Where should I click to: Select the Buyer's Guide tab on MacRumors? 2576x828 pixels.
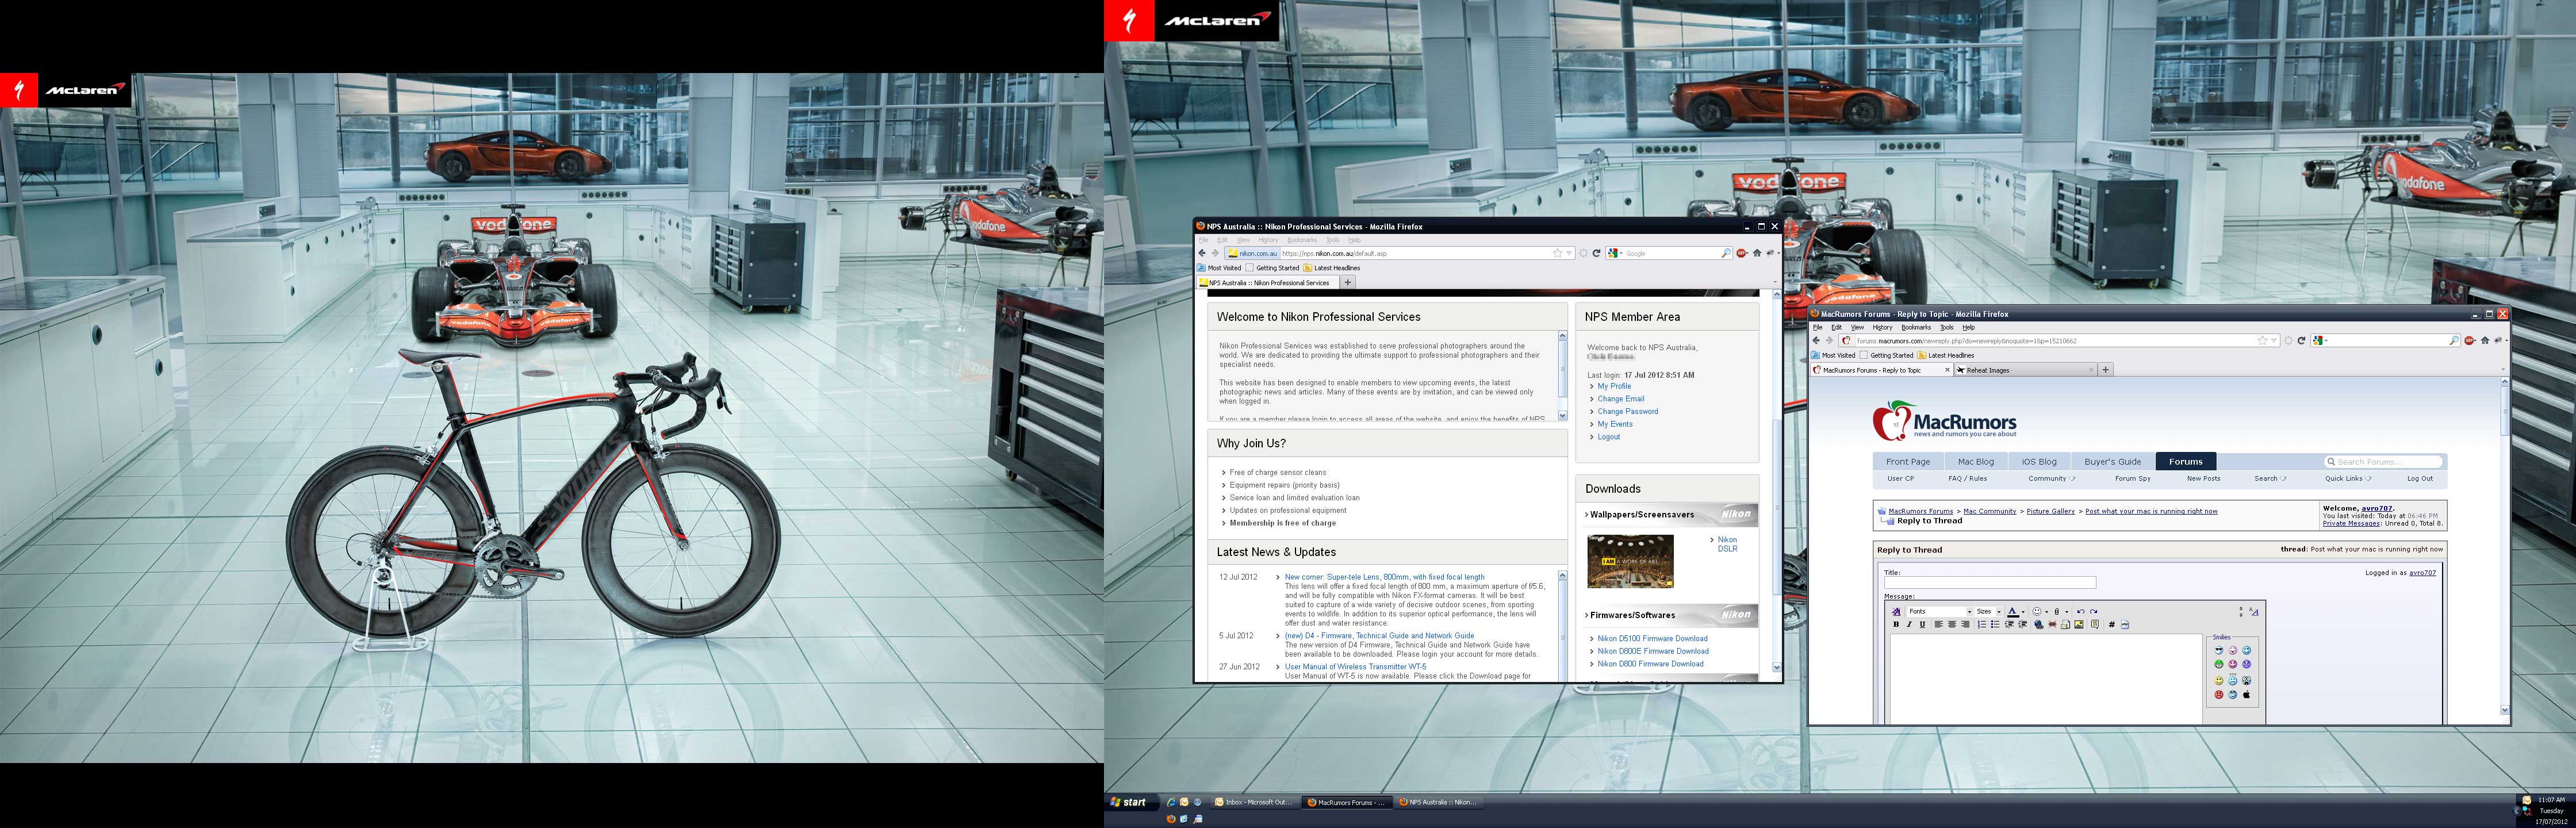click(2112, 462)
